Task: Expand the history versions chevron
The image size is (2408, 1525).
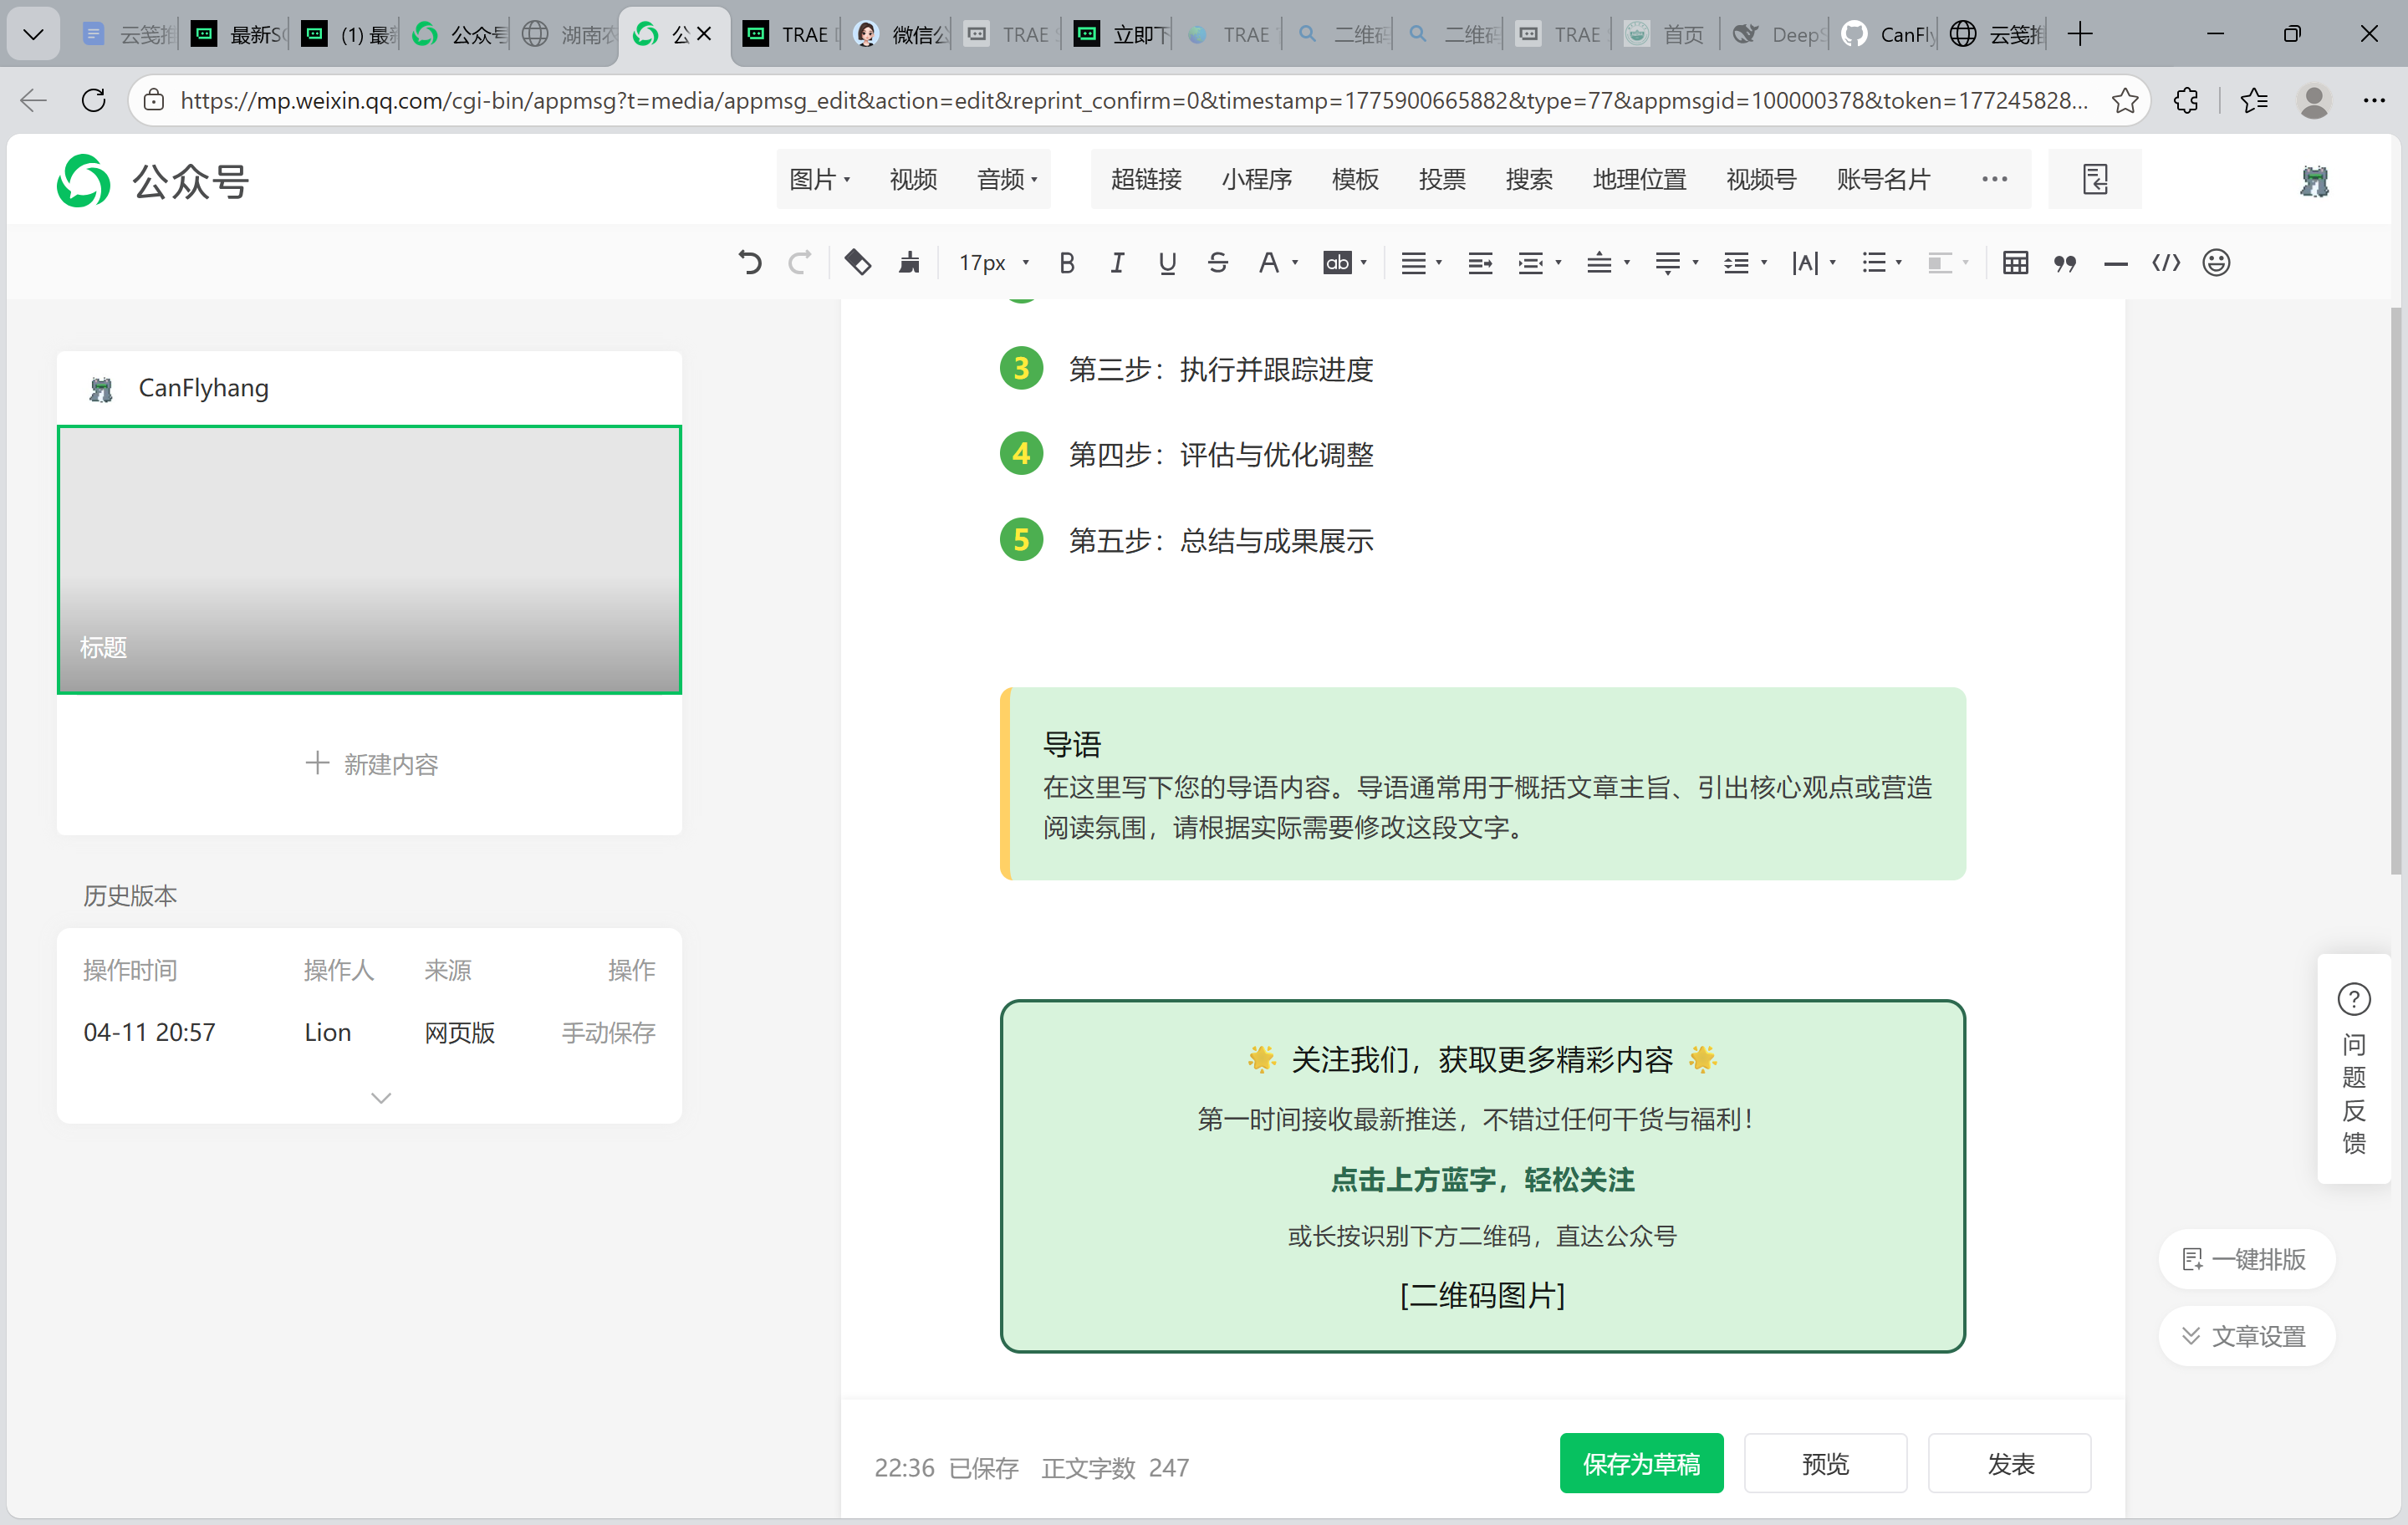Action: click(380, 1098)
